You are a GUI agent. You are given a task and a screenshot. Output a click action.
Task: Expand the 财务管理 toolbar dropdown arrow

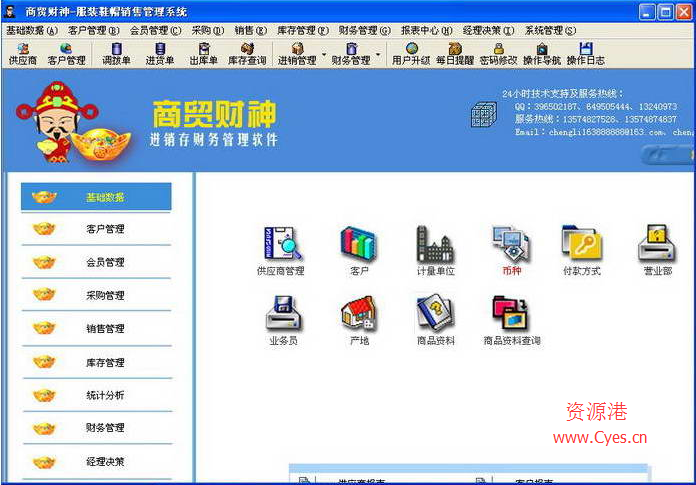click(378, 55)
